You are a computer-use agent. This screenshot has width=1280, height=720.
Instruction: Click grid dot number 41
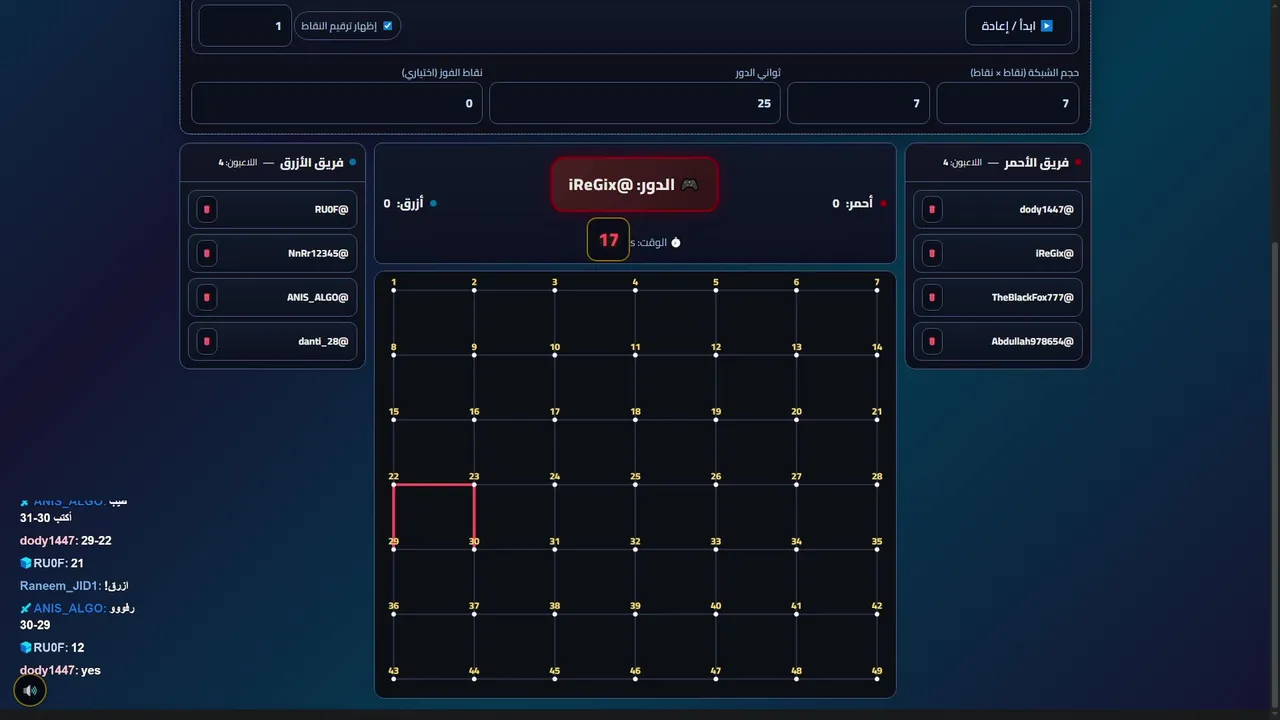coord(796,614)
